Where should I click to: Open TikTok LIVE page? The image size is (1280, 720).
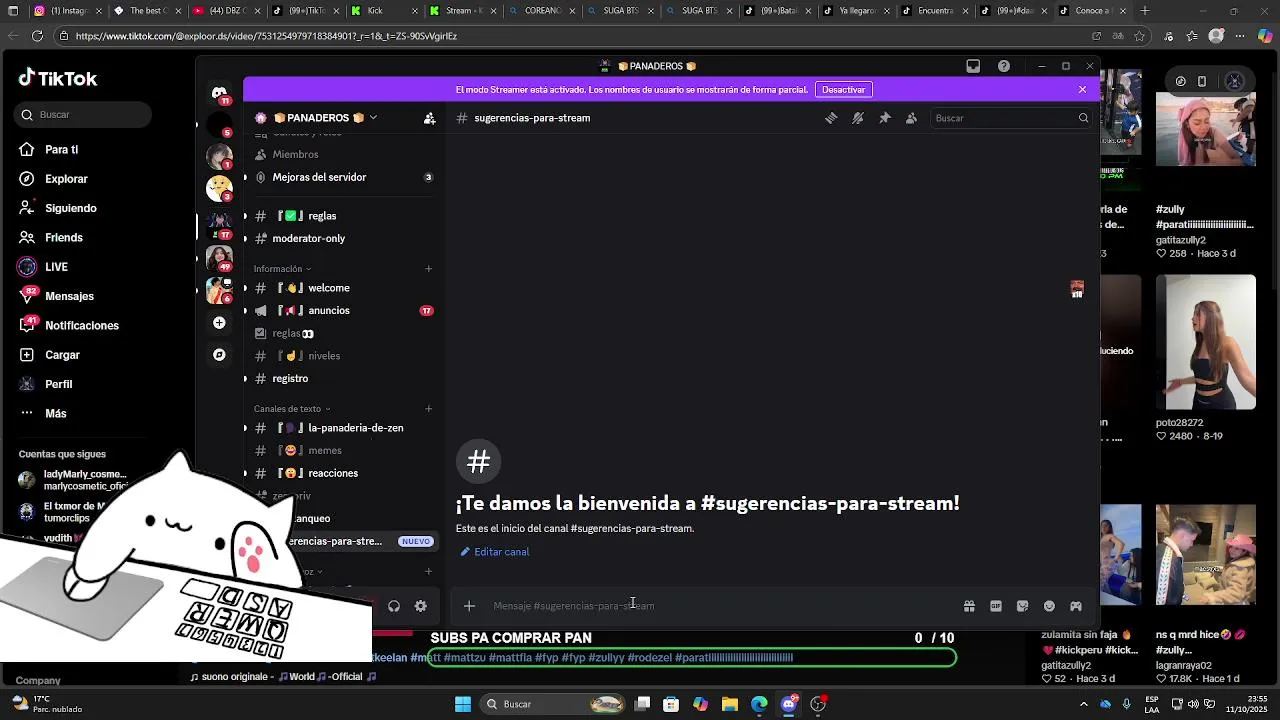tap(43, 267)
